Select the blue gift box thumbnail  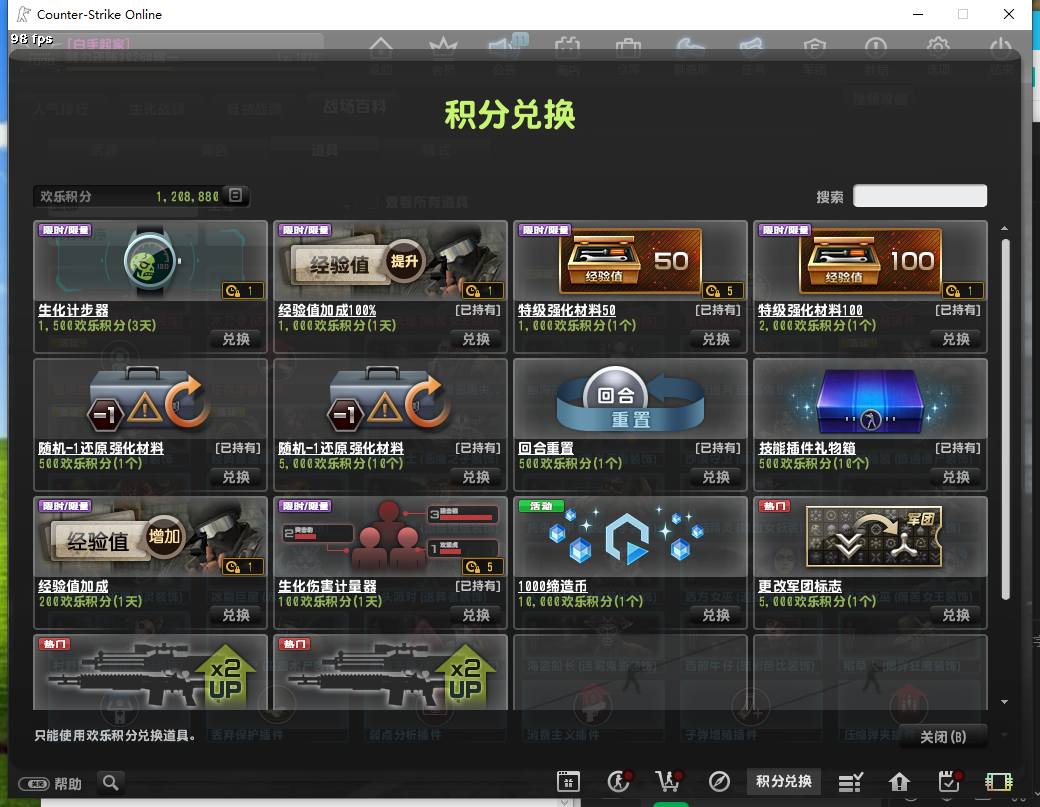[x=870, y=400]
